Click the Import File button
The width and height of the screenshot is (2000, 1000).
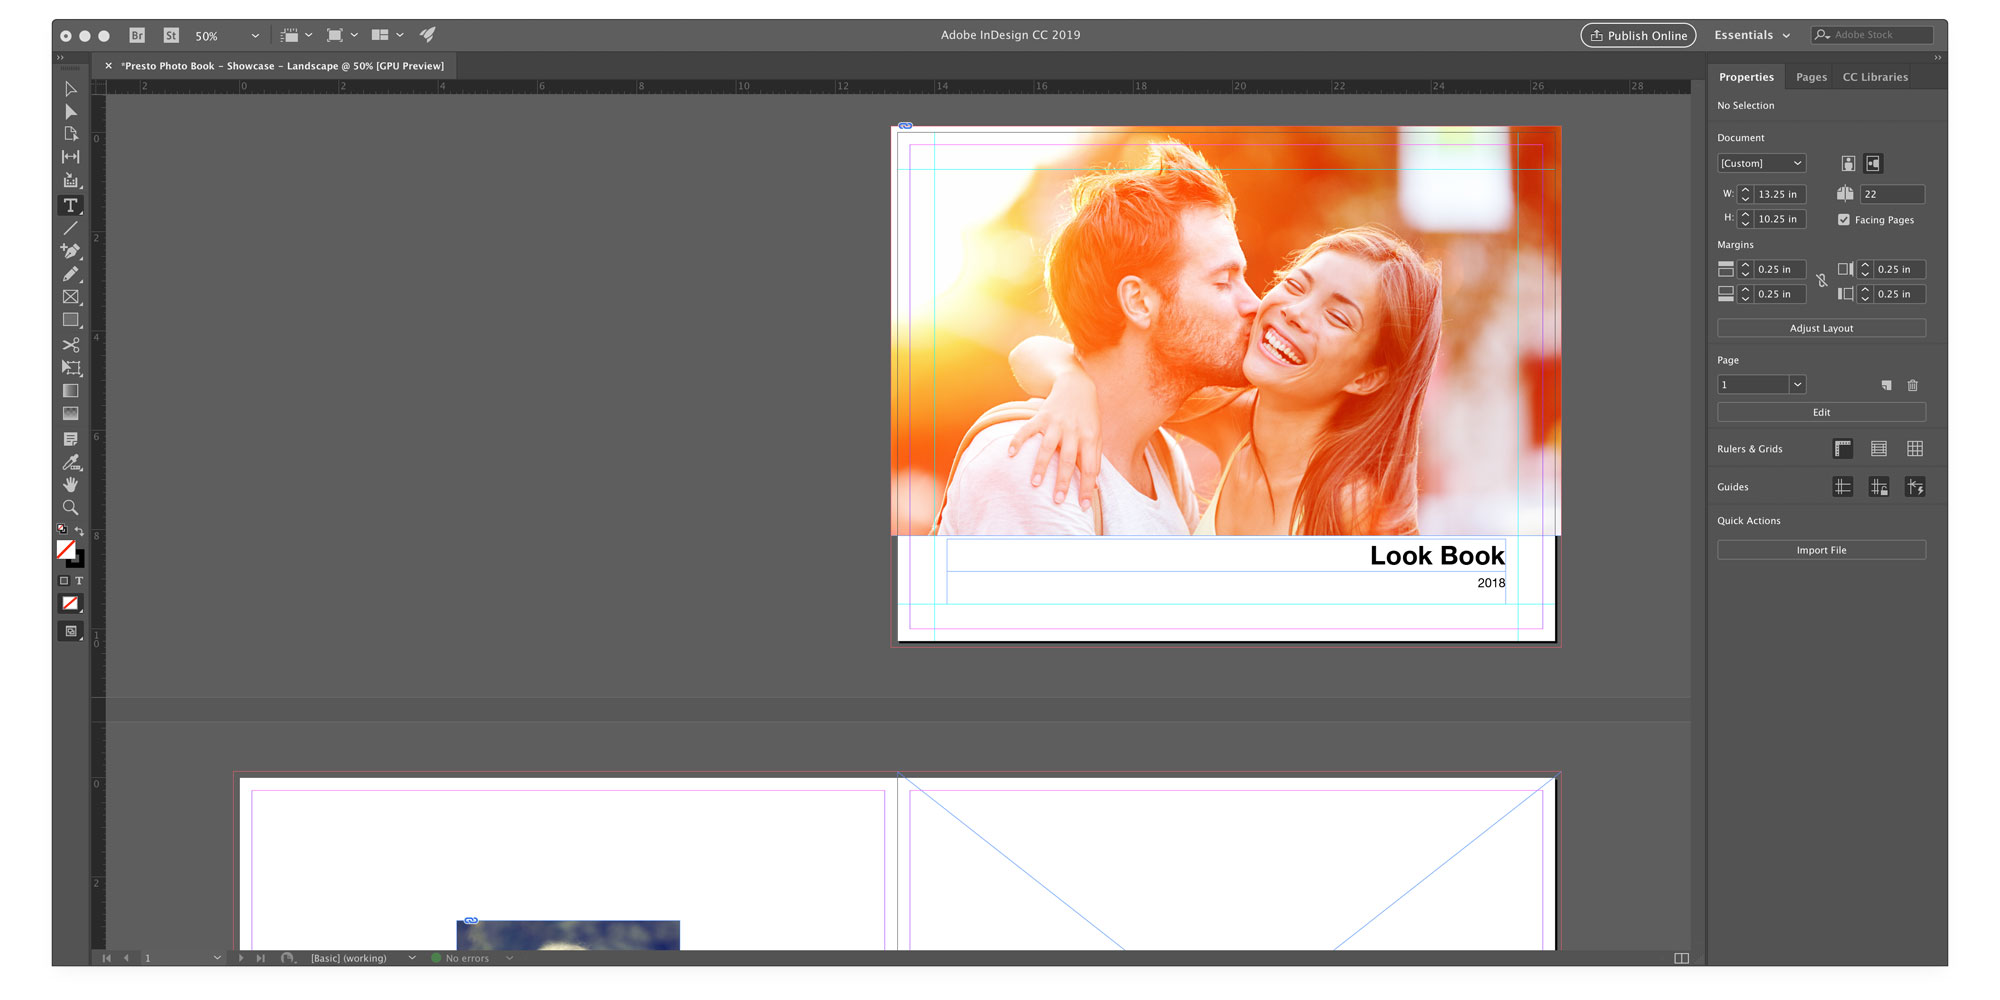click(1820, 549)
